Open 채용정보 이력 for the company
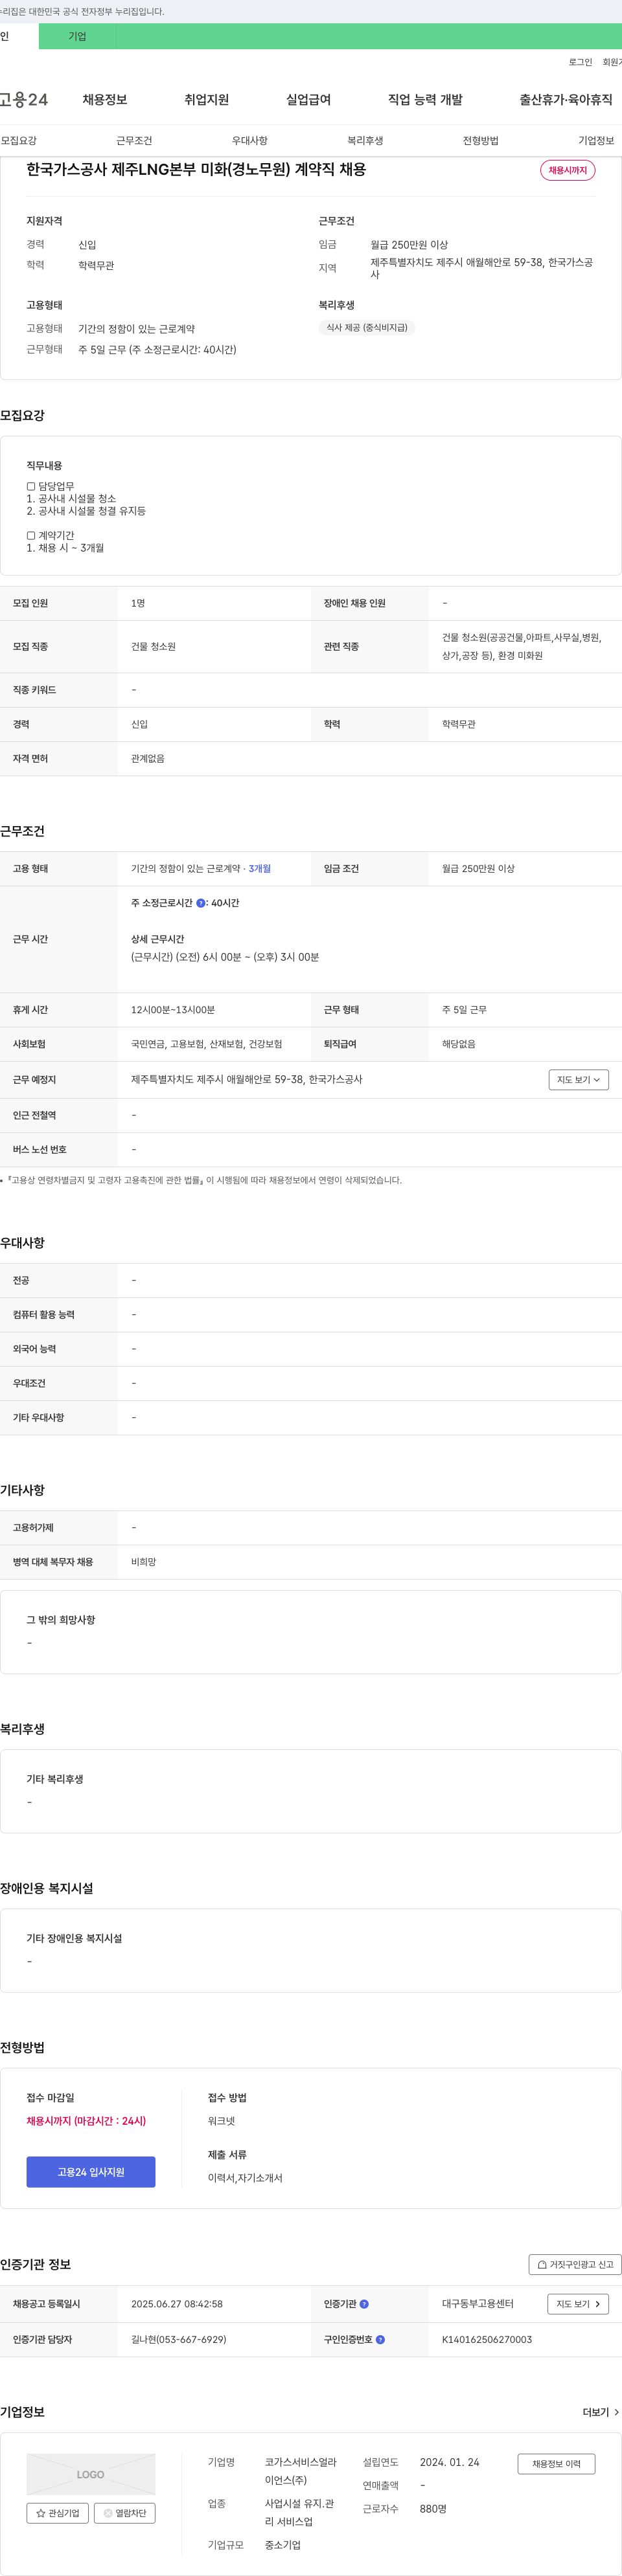The height and width of the screenshot is (2576, 622). point(556,2464)
